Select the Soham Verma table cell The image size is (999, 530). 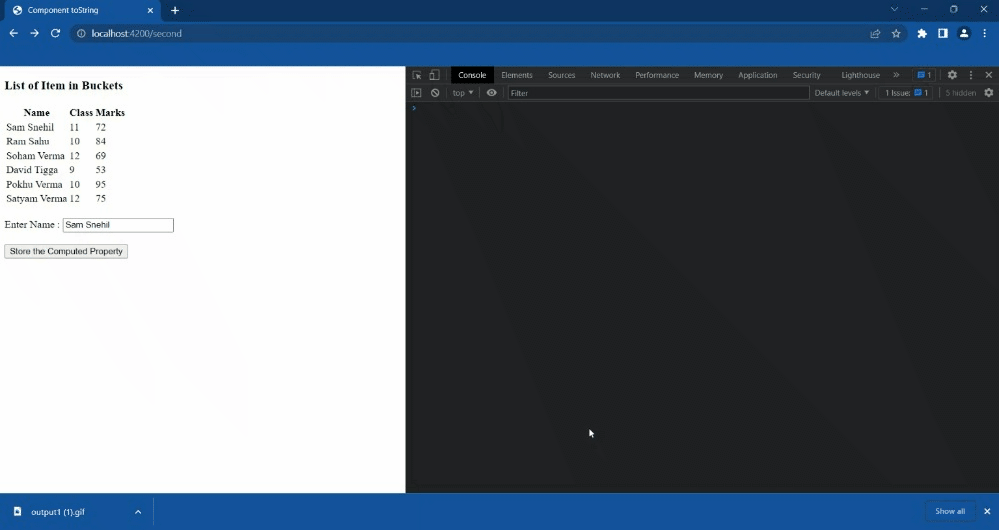pos(35,156)
